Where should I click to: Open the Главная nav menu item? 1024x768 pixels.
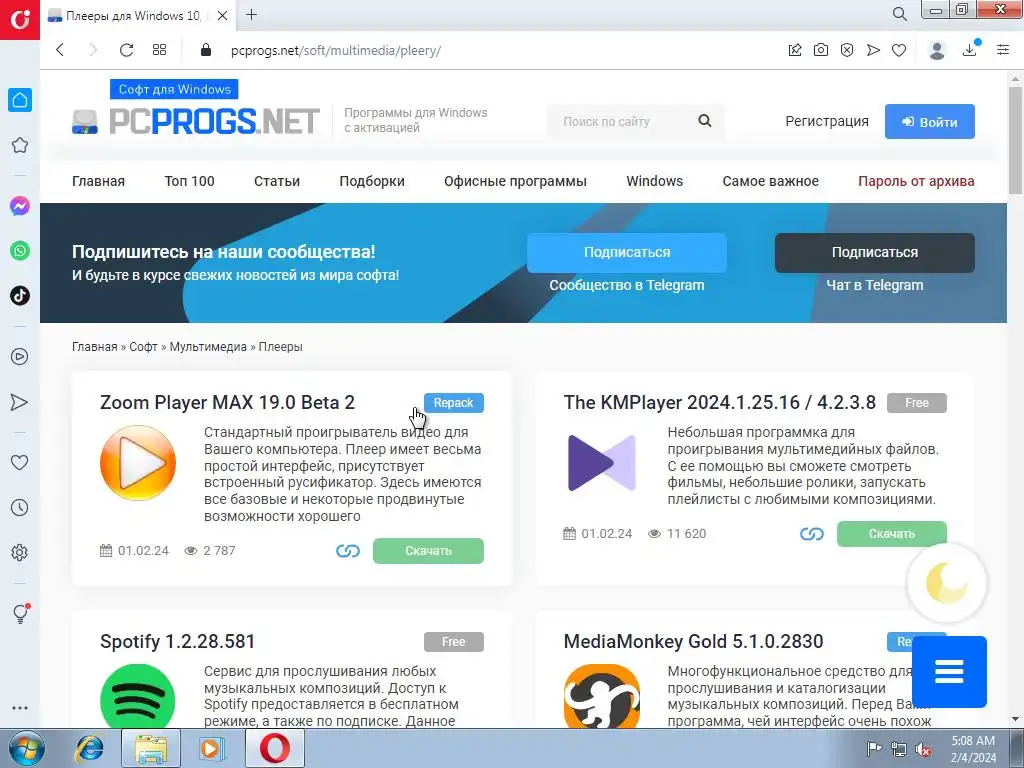[99, 182]
